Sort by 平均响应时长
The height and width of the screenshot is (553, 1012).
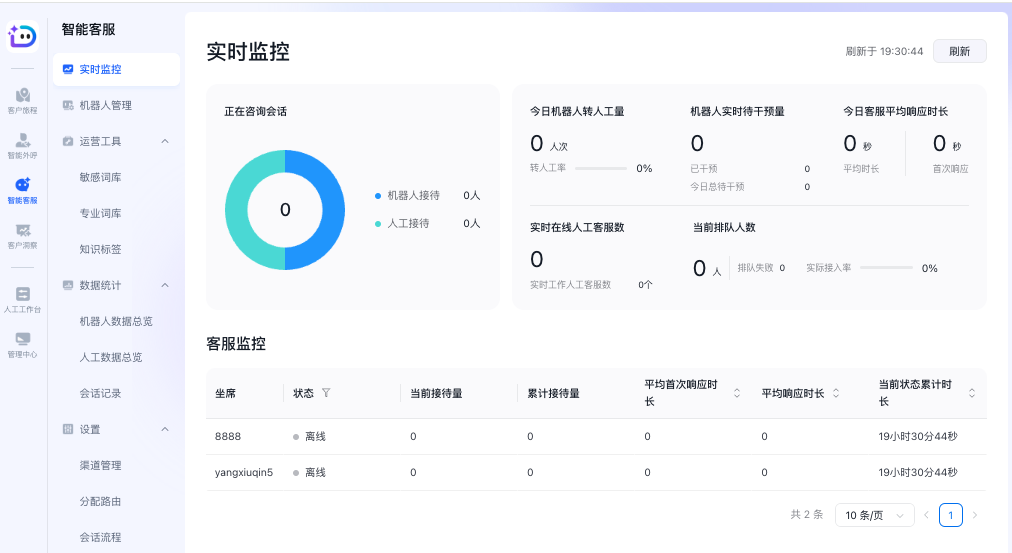[x=836, y=393]
